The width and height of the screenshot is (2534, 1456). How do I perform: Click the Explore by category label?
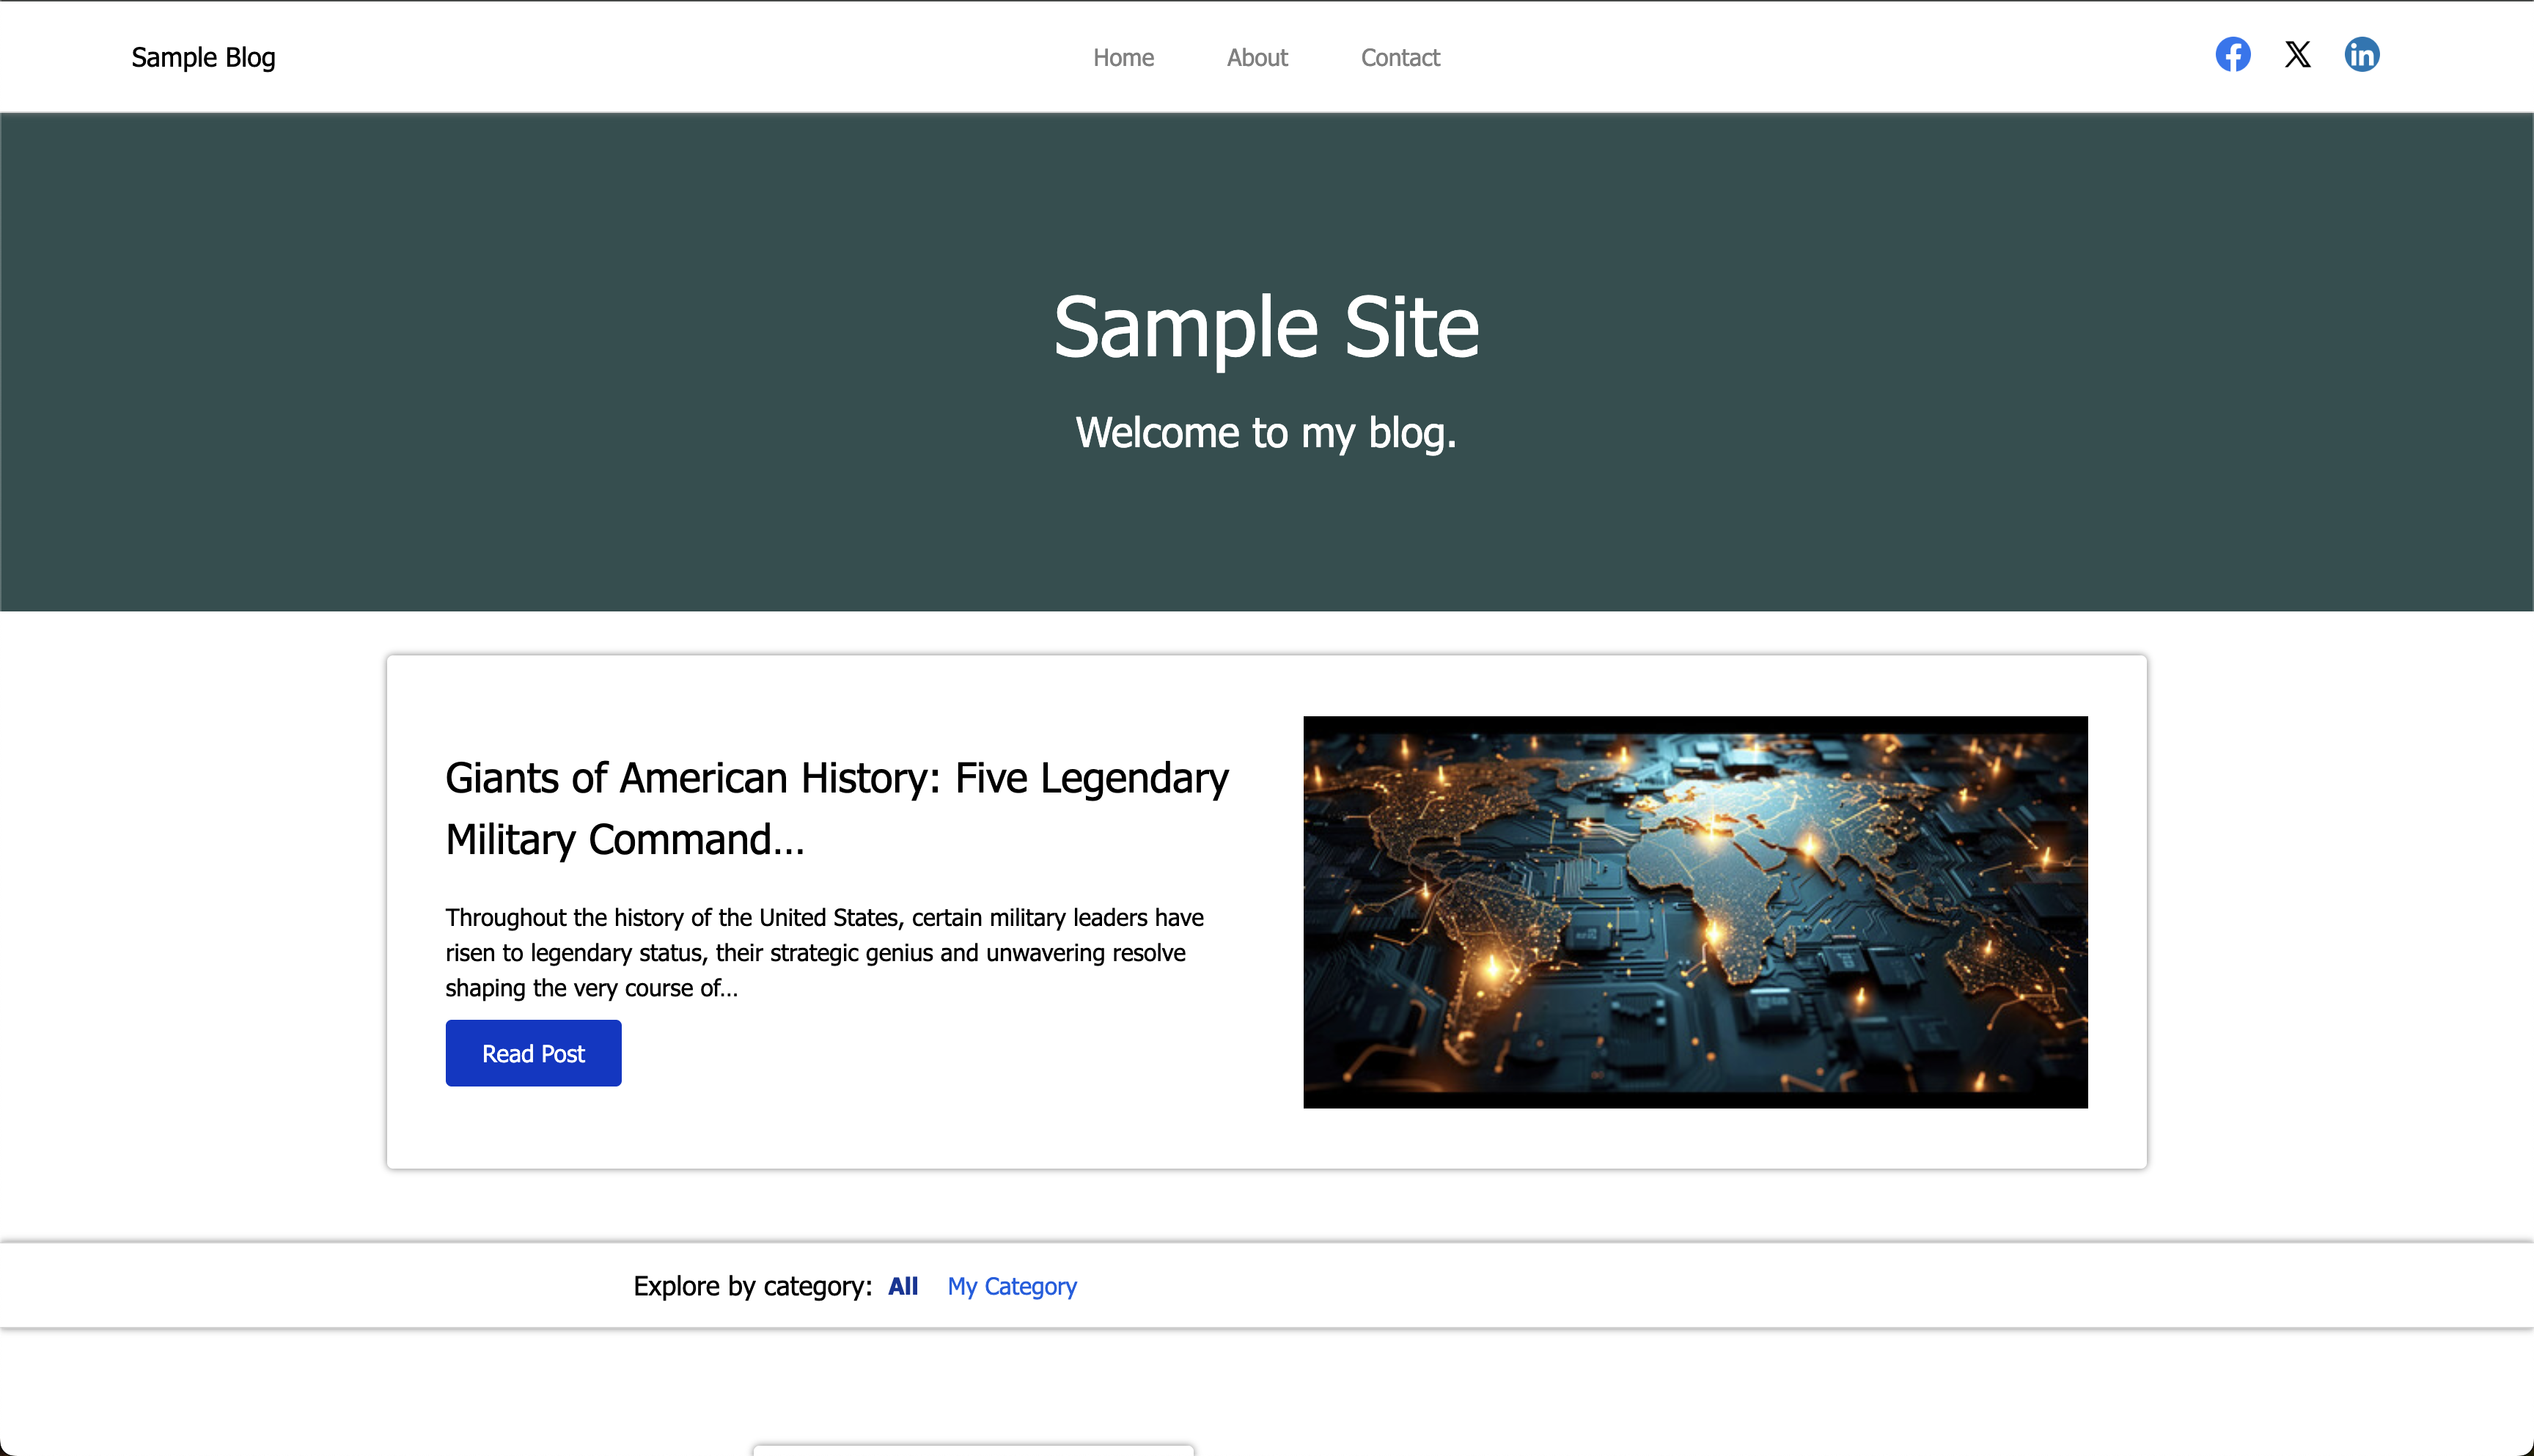[x=752, y=1286]
